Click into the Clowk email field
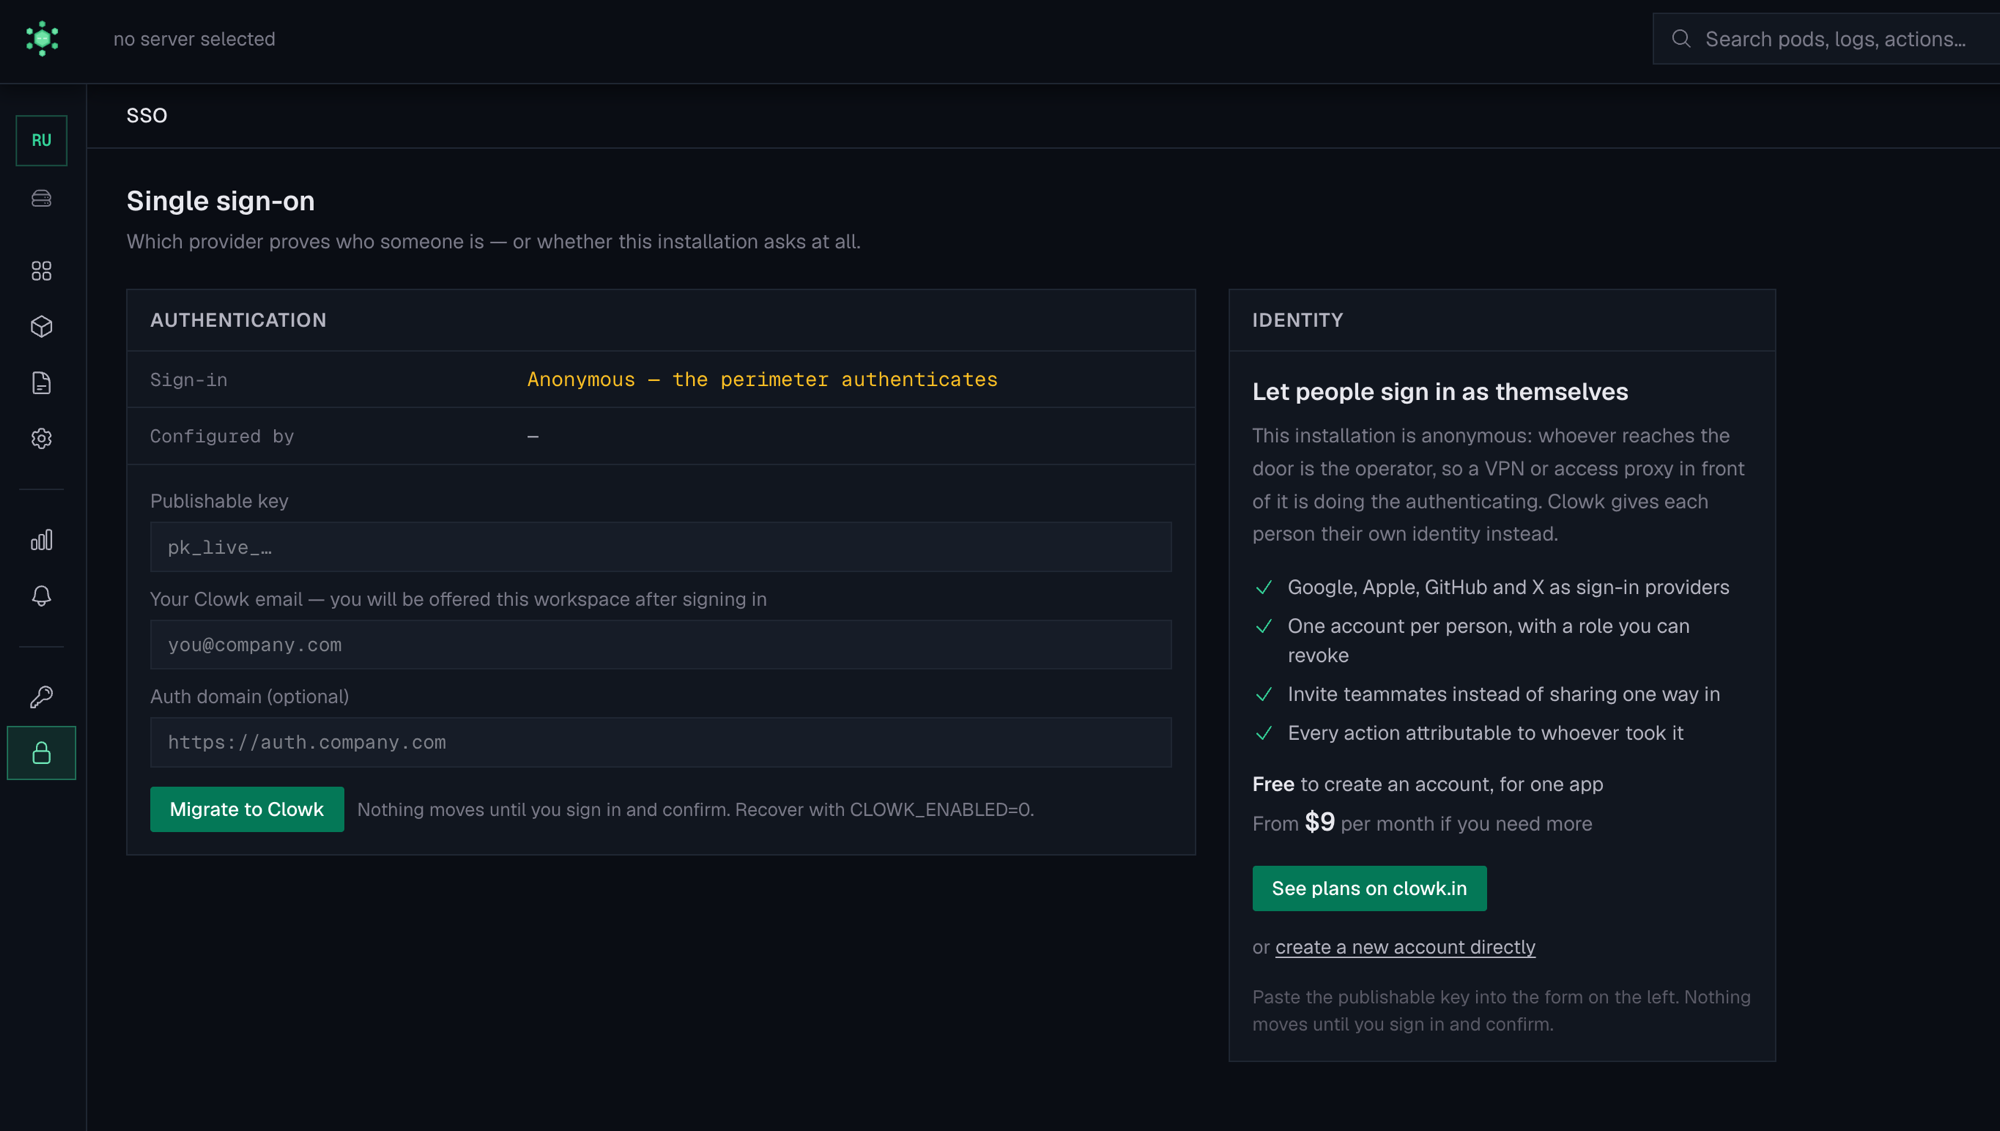Image resolution: width=2000 pixels, height=1131 pixels. point(661,645)
